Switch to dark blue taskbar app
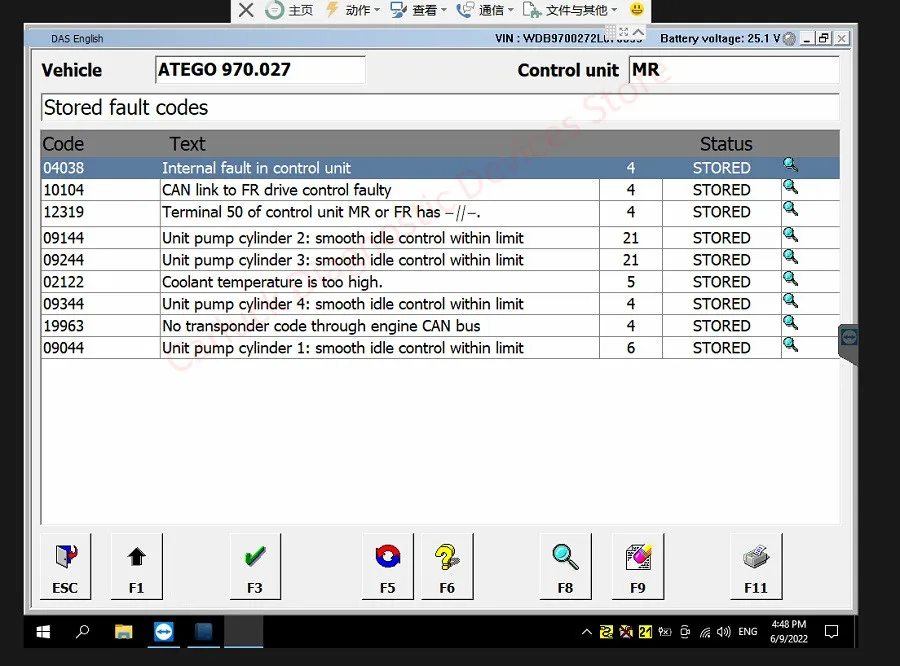This screenshot has width=900, height=666. pos(203,632)
